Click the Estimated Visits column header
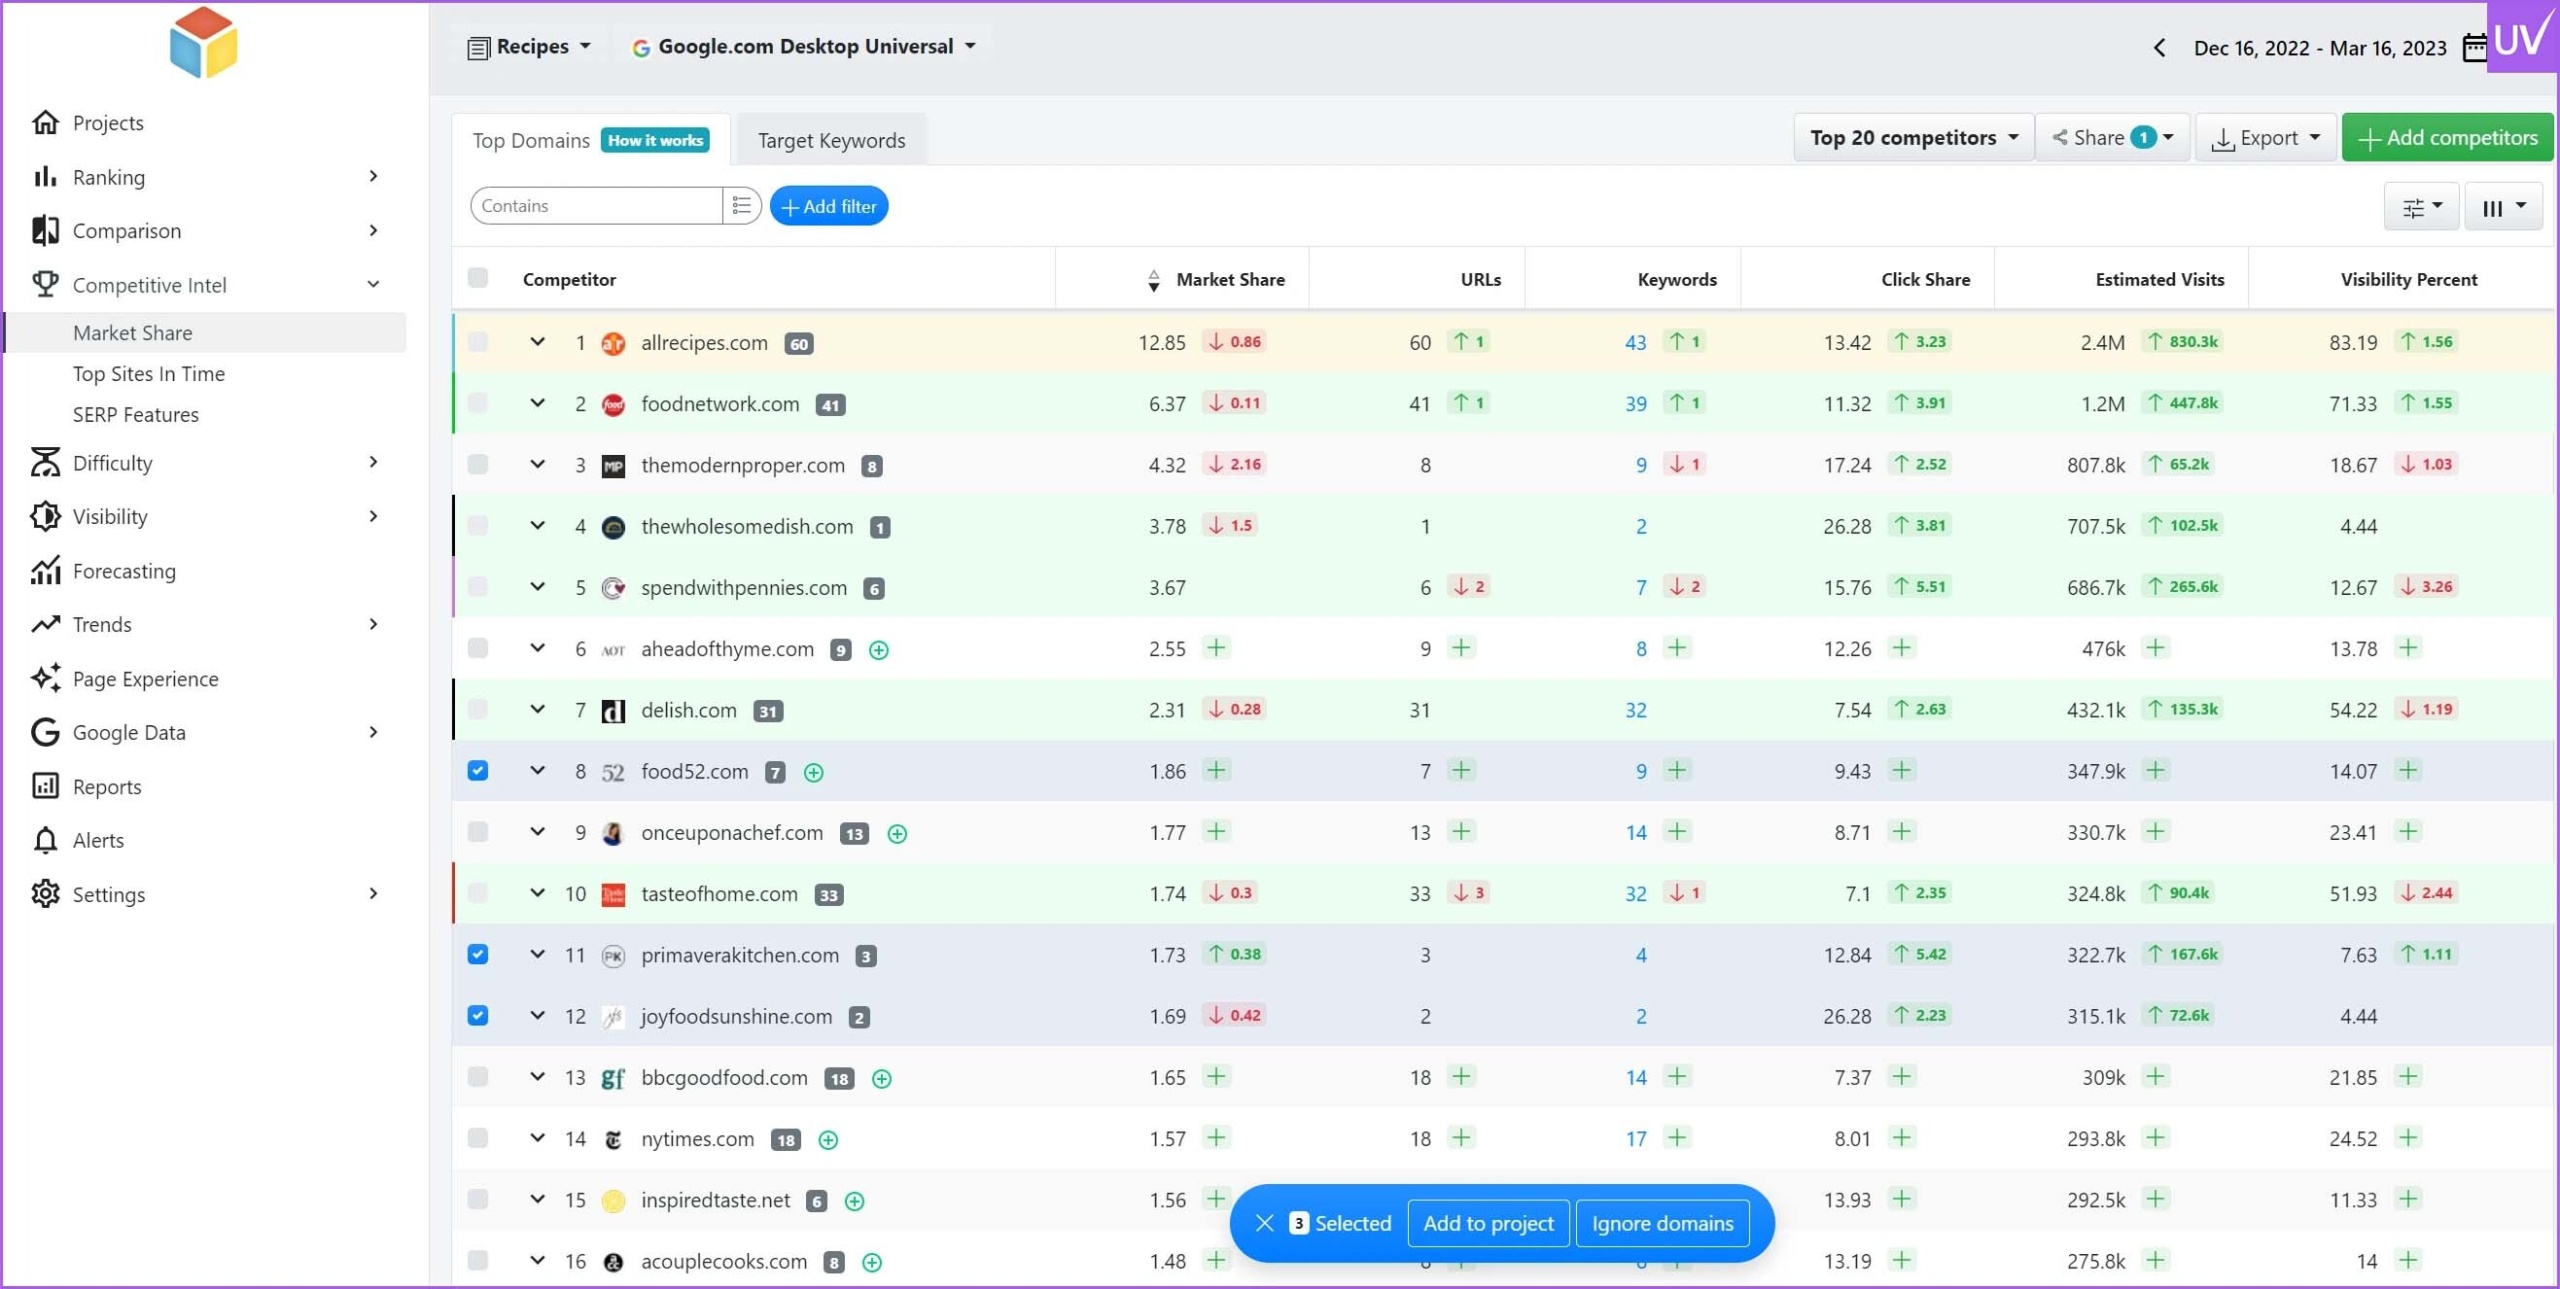 [x=2160, y=280]
